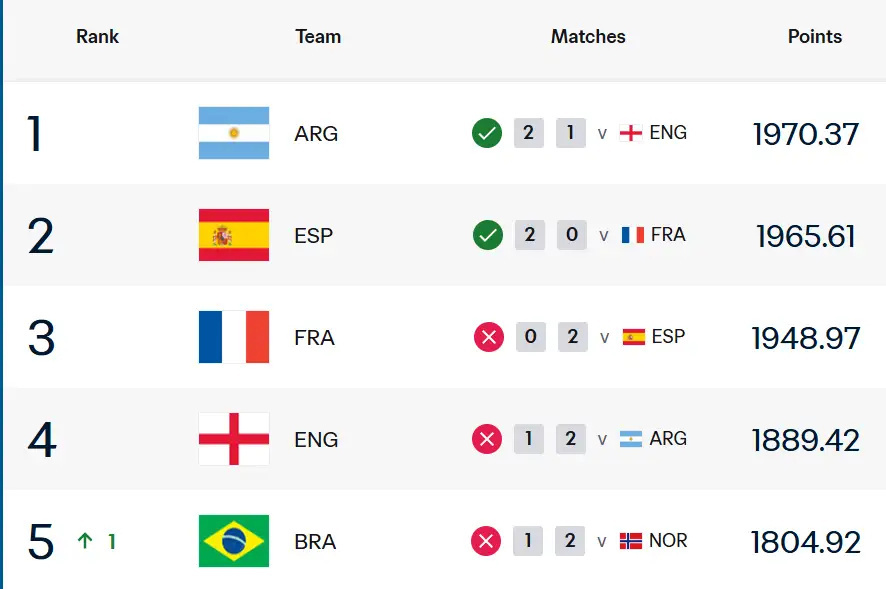This screenshot has height=589, width=886.
Task: Click the red loss icon in France's row
Action: coord(489,337)
